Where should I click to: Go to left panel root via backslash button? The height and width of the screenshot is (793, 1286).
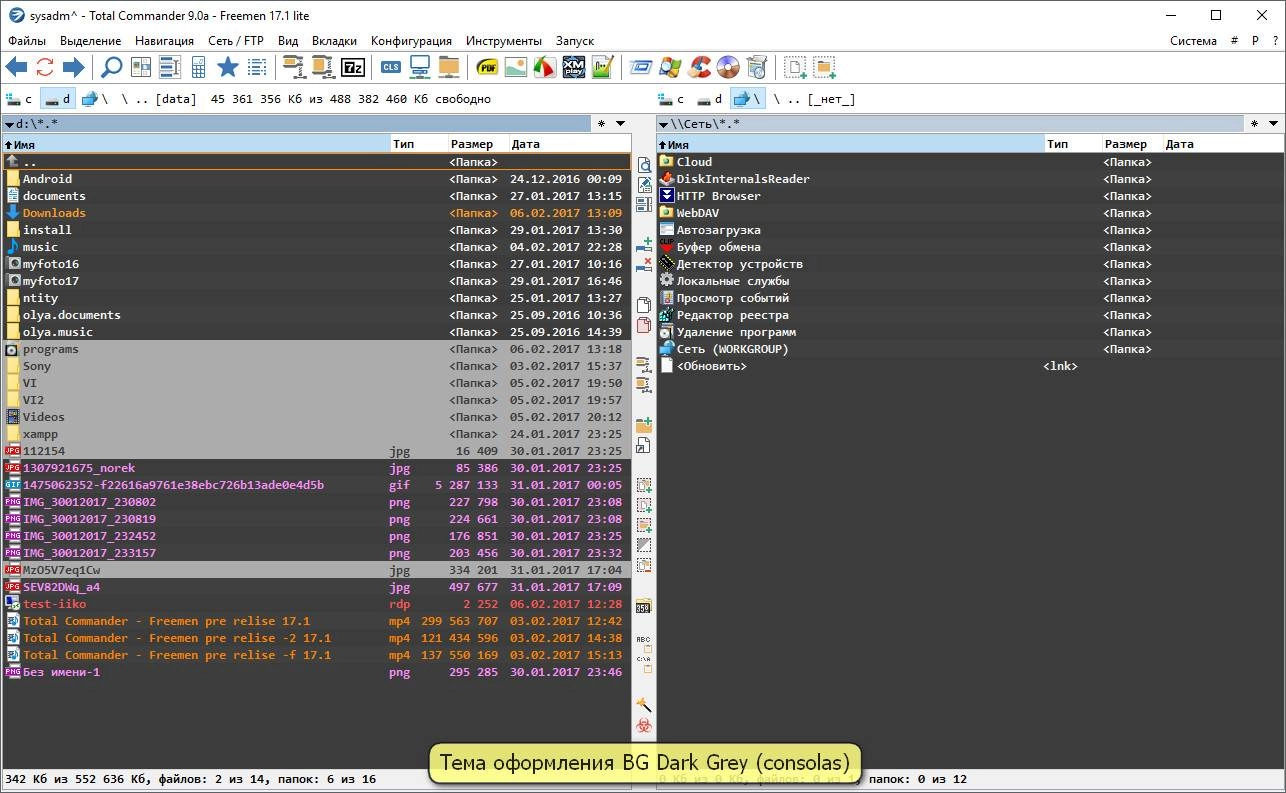click(125, 99)
